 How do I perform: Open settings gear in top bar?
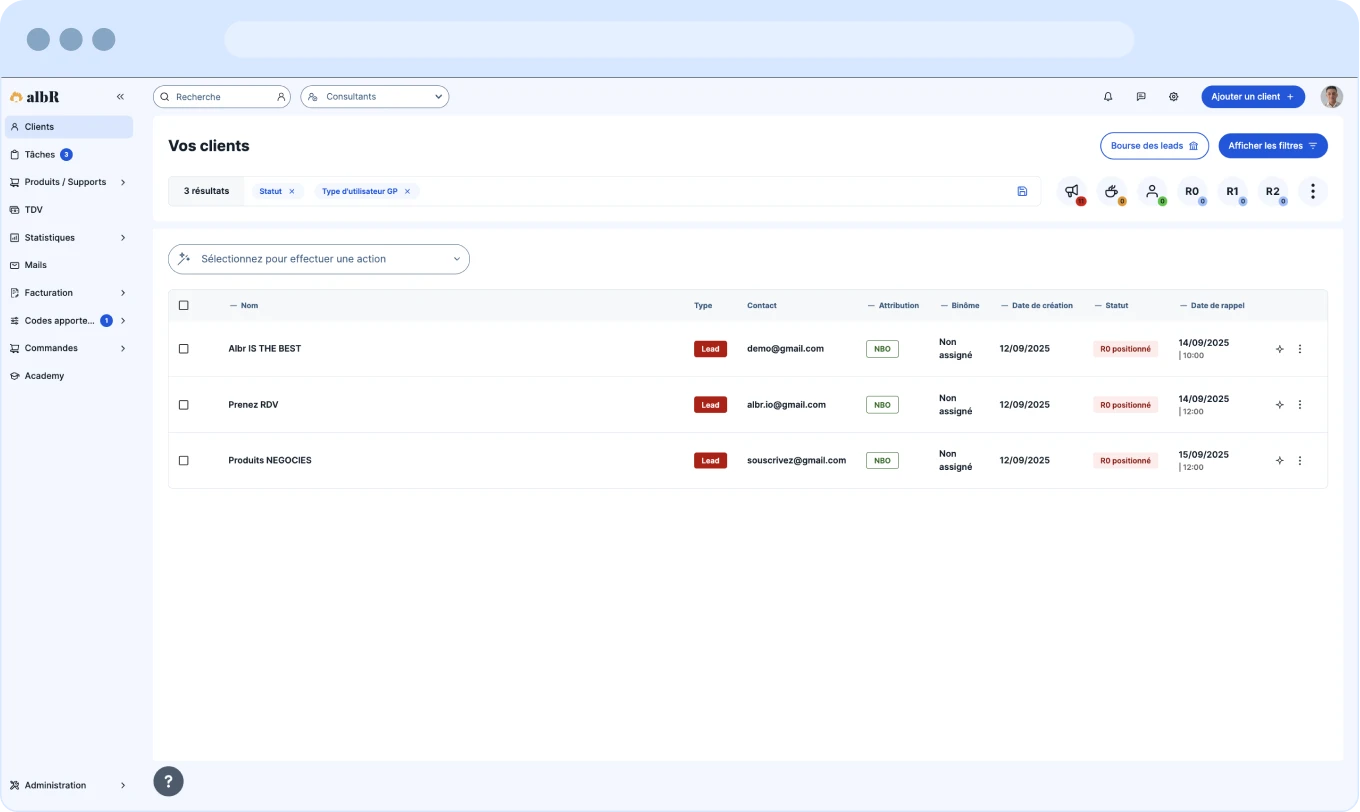[1174, 97]
